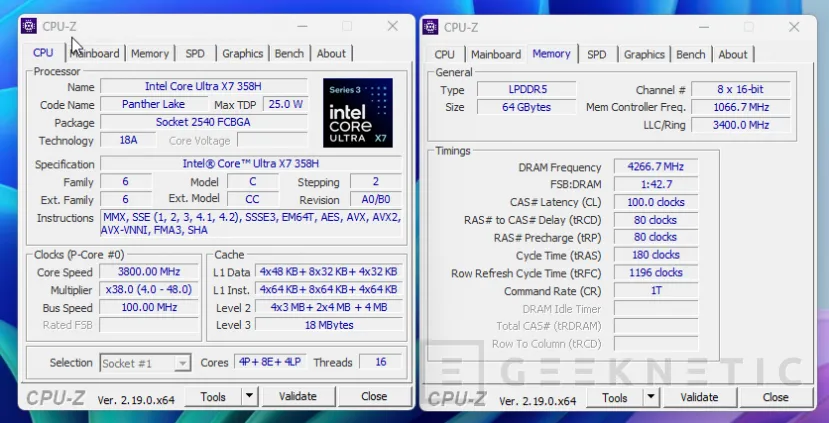Click the L1 Inst. cache value
The width and height of the screenshot is (829, 423).
(x=329, y=290)
